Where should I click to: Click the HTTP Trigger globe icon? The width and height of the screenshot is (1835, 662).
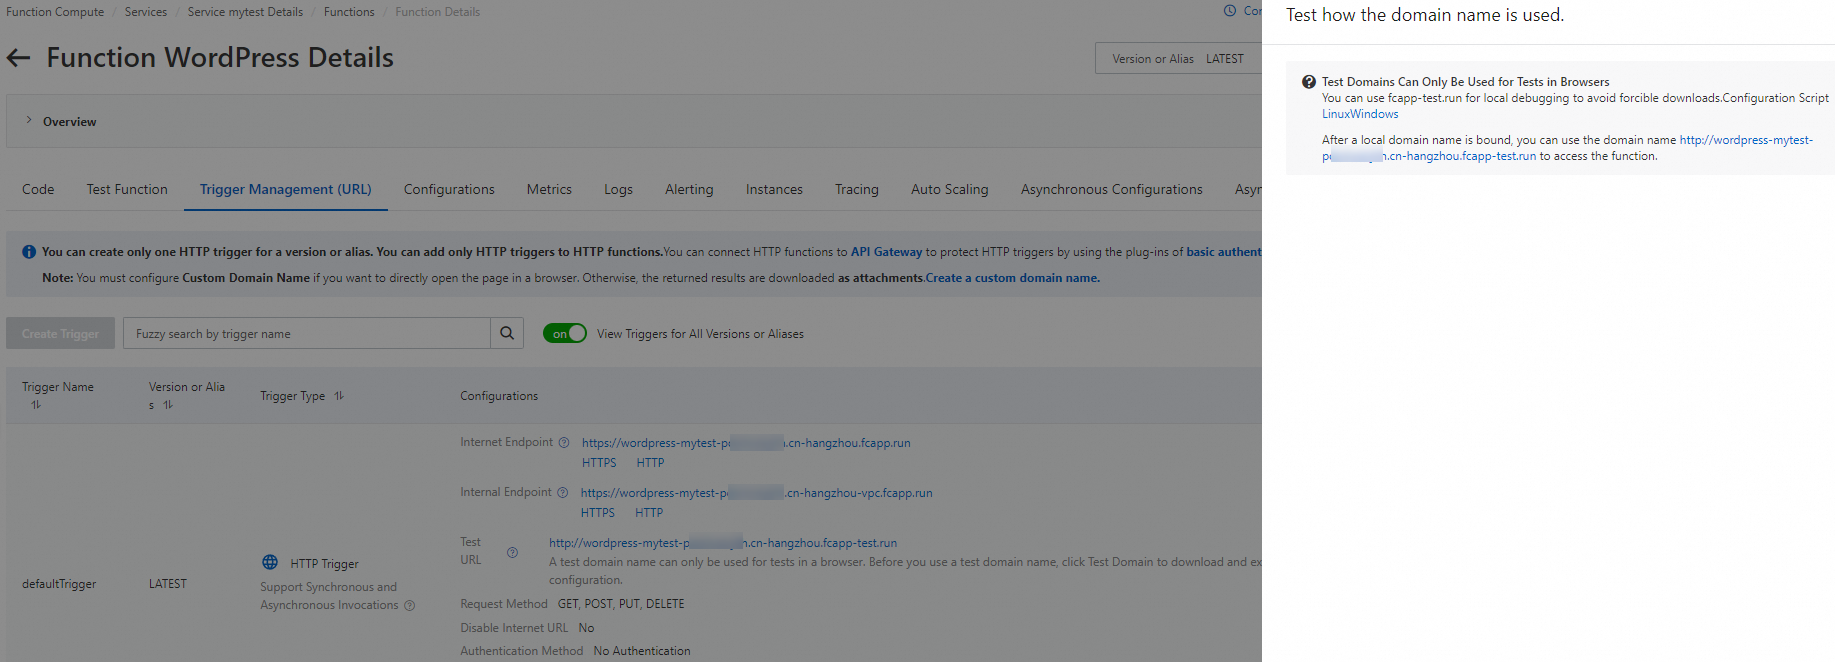point(270,562)
